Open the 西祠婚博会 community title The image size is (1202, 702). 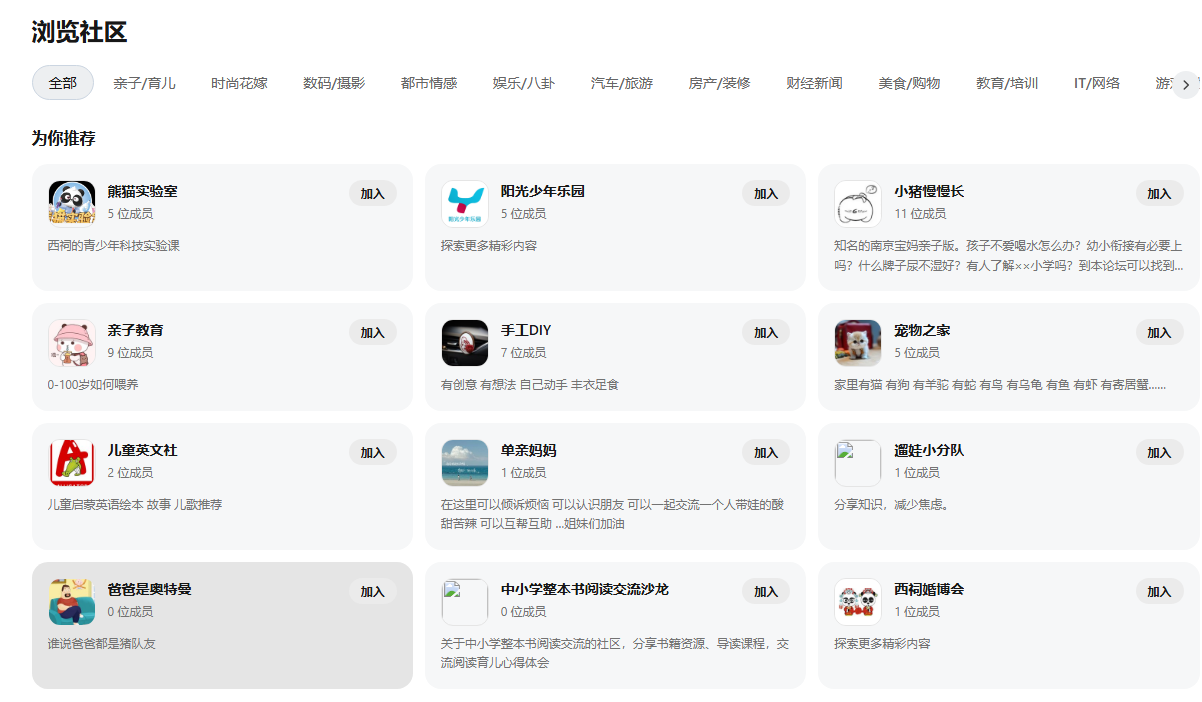929,589
